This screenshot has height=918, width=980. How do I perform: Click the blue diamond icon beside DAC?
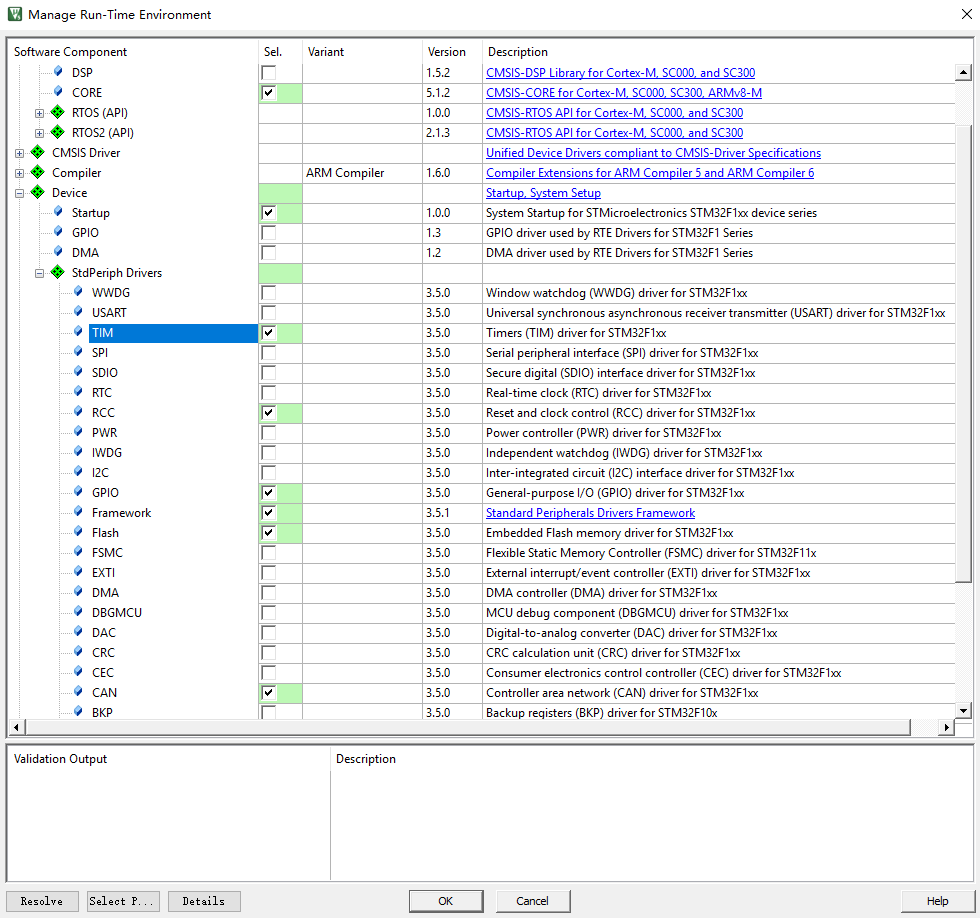[78, 631]
